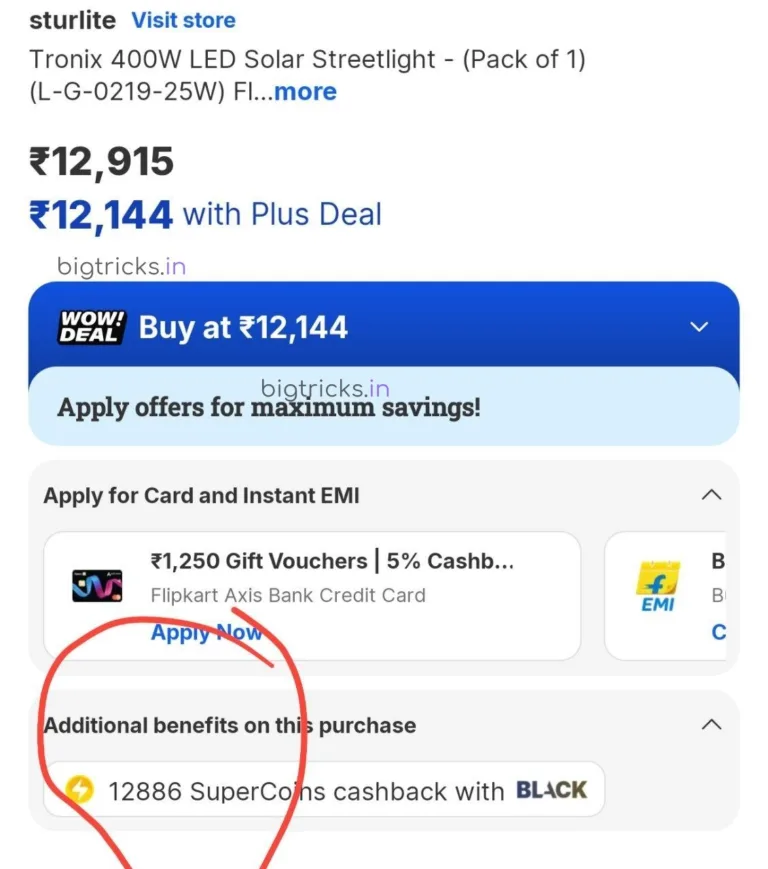Click more to expand the product title
The width and height of the screenshot is (768, 869).
coord(305,92)
